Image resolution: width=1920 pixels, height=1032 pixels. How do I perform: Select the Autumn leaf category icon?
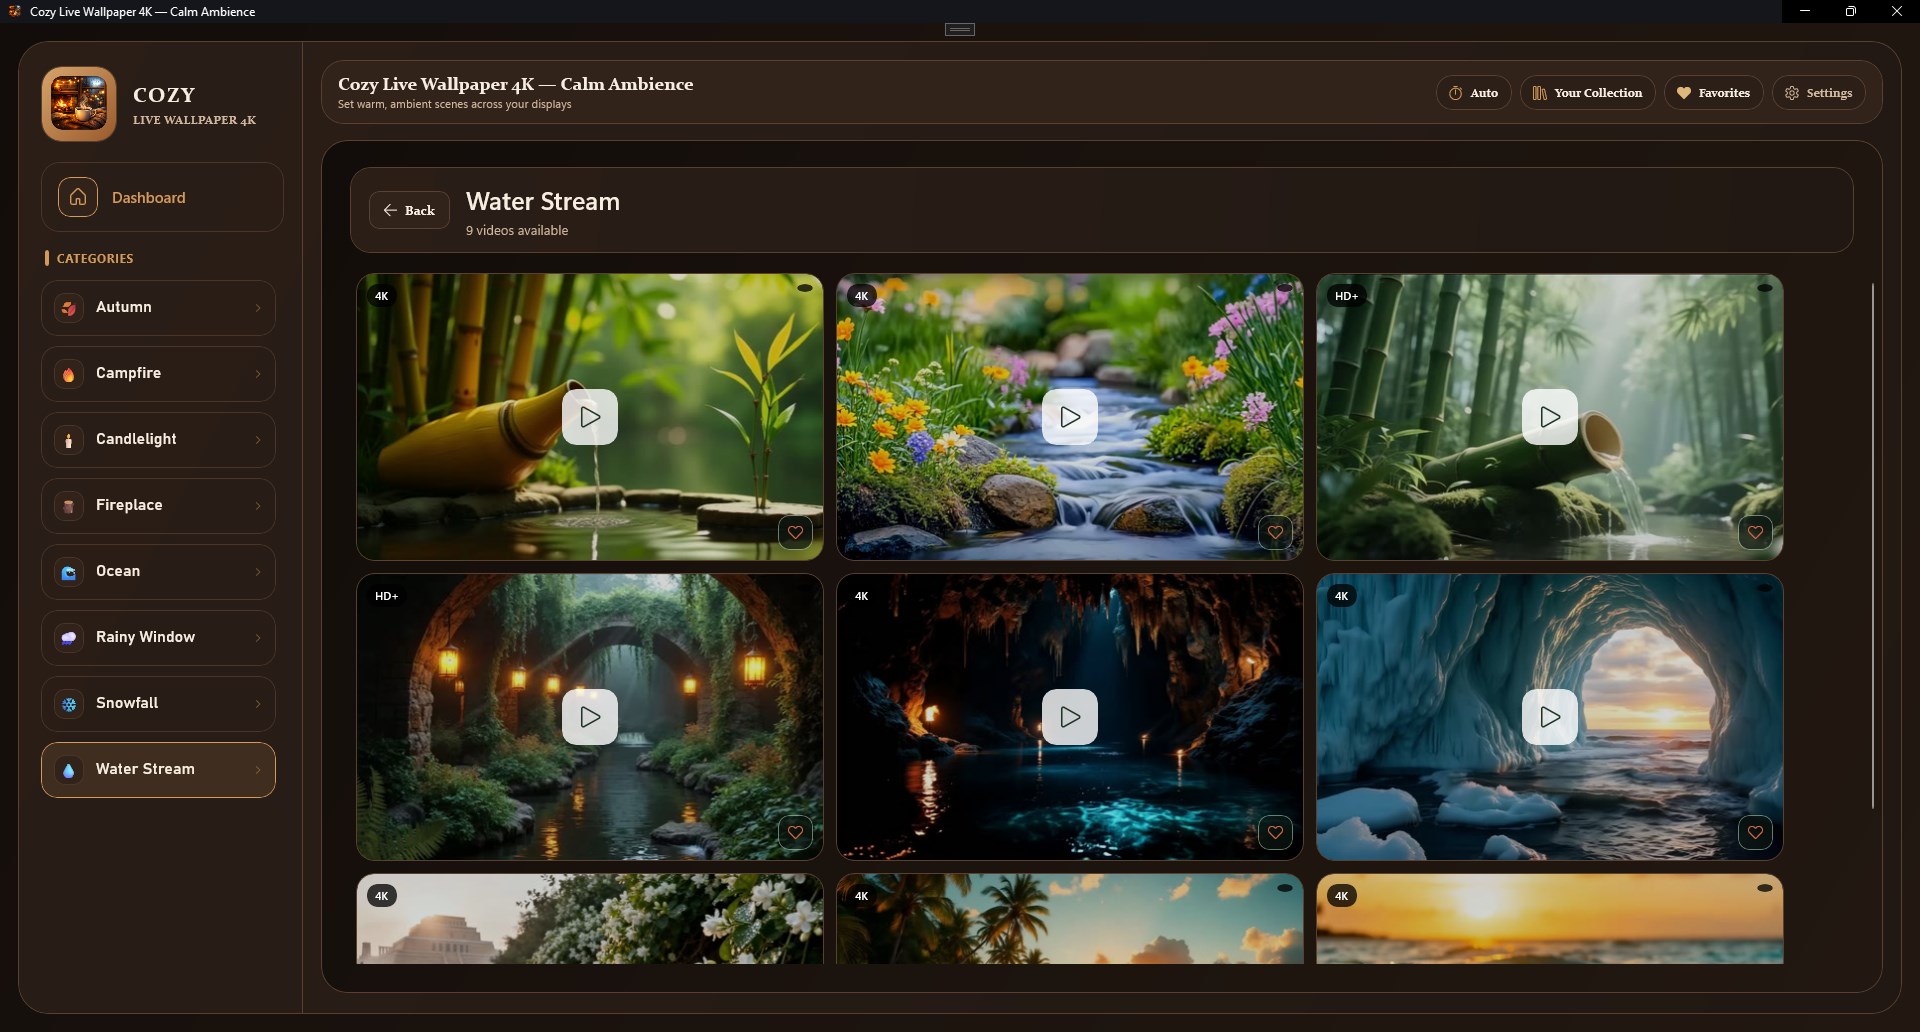[x=69, y=308]
